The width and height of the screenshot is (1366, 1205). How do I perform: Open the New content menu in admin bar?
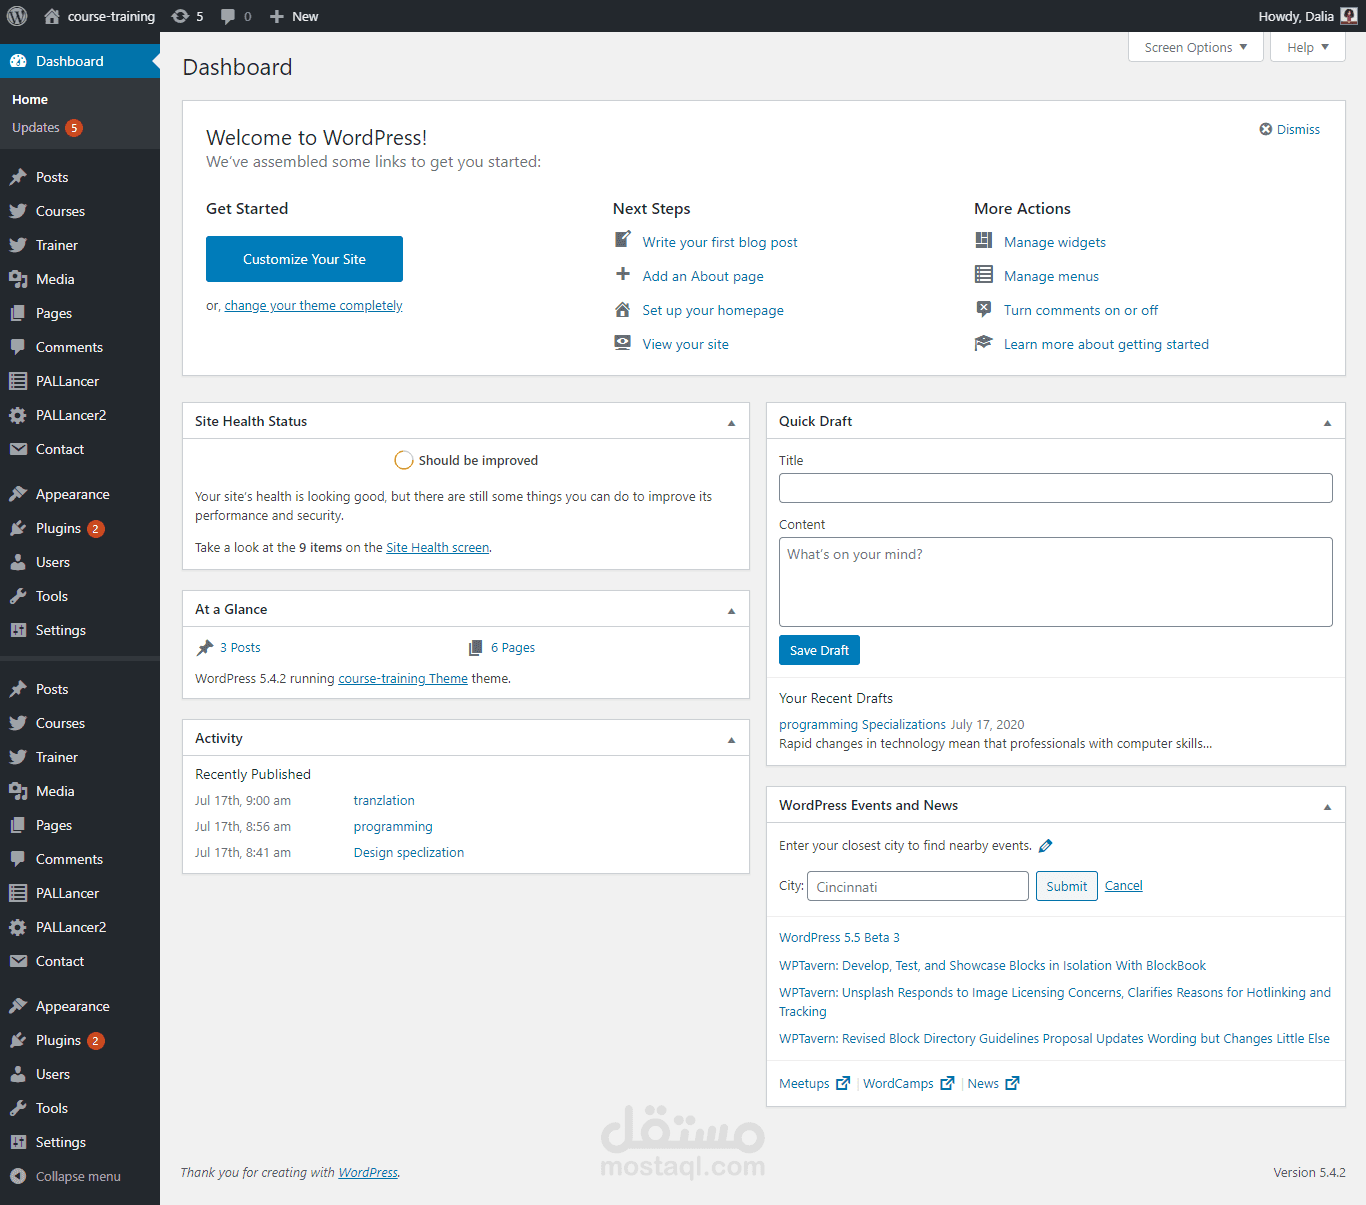click(x=294, y=16)
